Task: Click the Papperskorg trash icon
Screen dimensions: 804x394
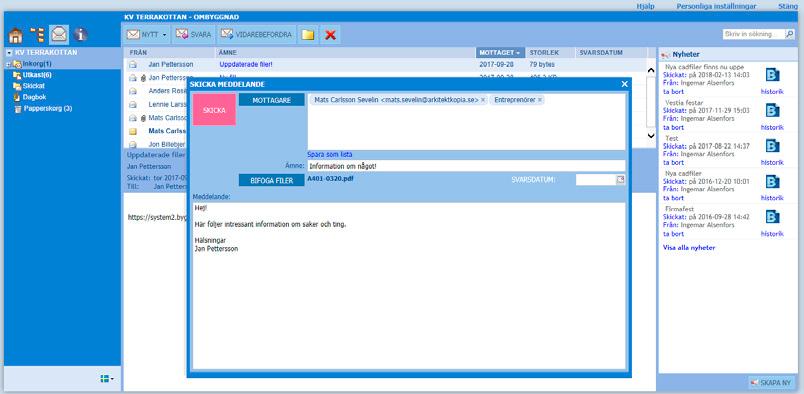Action: pyautogui.click(x=18, y=109)
